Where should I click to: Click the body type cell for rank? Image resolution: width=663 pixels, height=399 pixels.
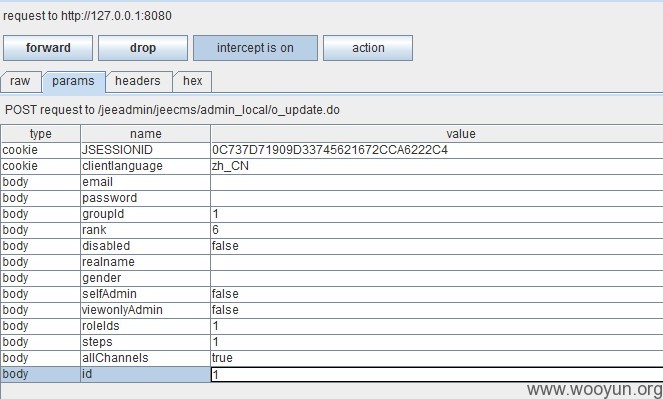coord(41,230)
